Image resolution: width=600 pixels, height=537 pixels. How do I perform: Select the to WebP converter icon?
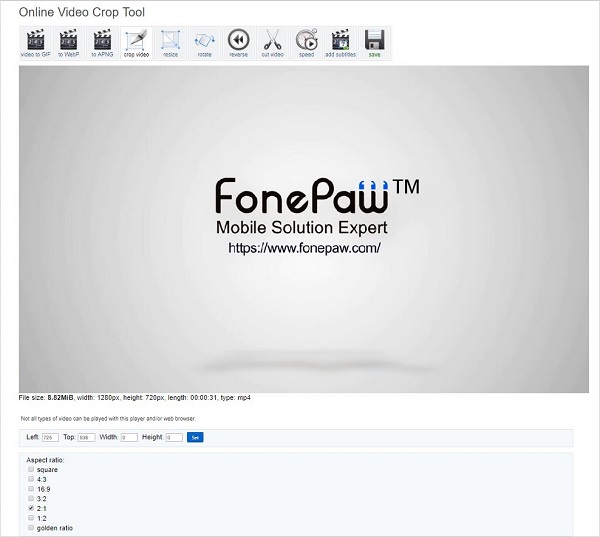click(69, 43)
